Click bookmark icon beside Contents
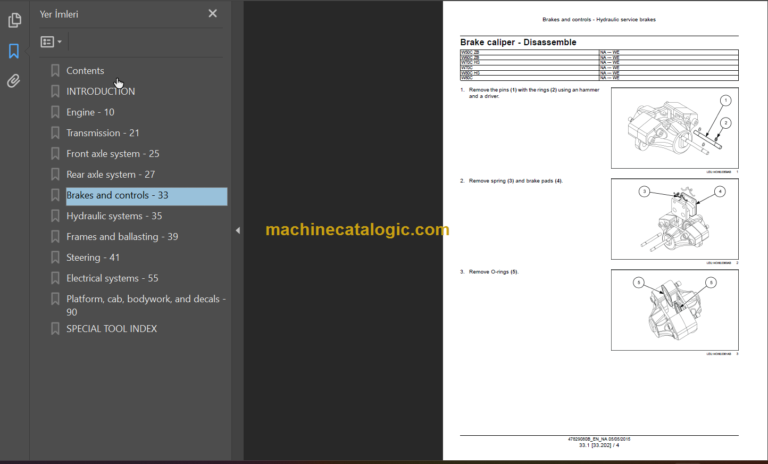768x464 pixels. 55,71
